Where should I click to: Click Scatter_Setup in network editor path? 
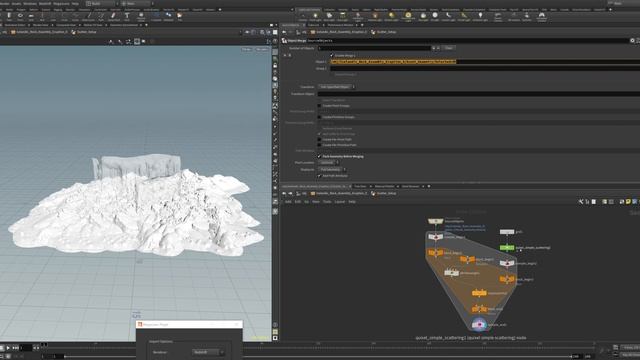click(386, 193)
